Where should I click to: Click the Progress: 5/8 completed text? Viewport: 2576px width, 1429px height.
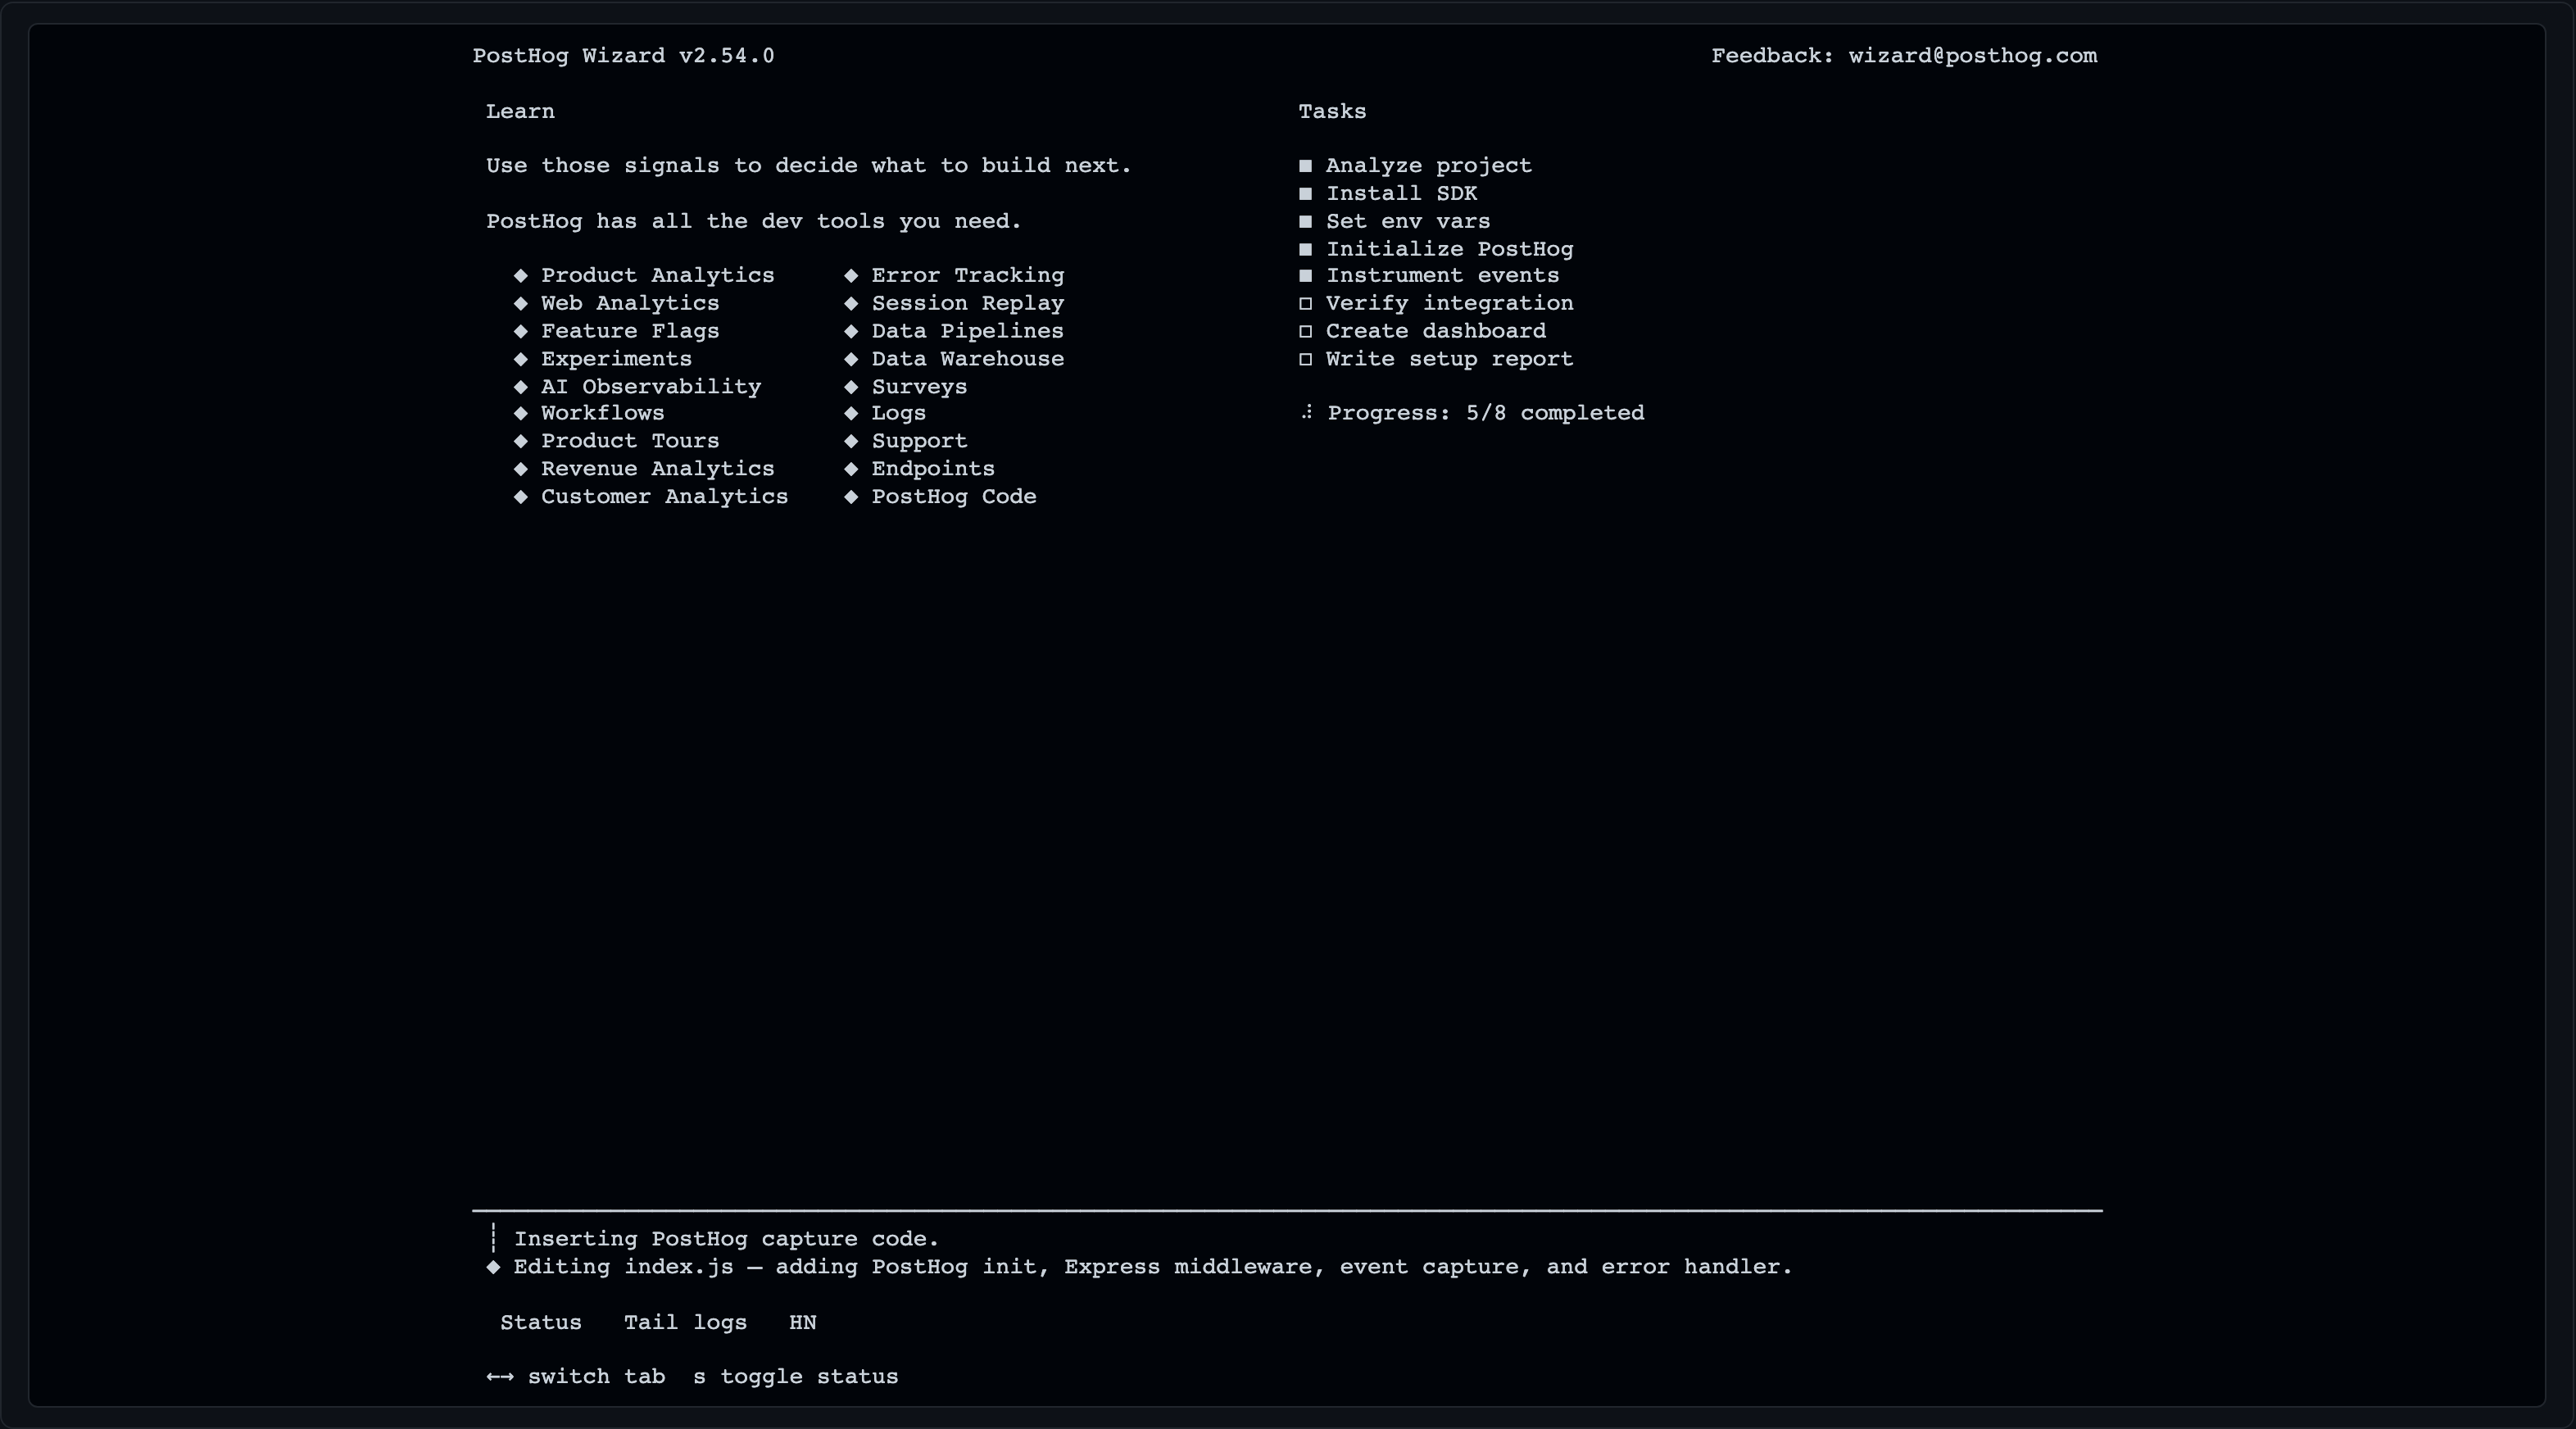[x=1486, y=414]
